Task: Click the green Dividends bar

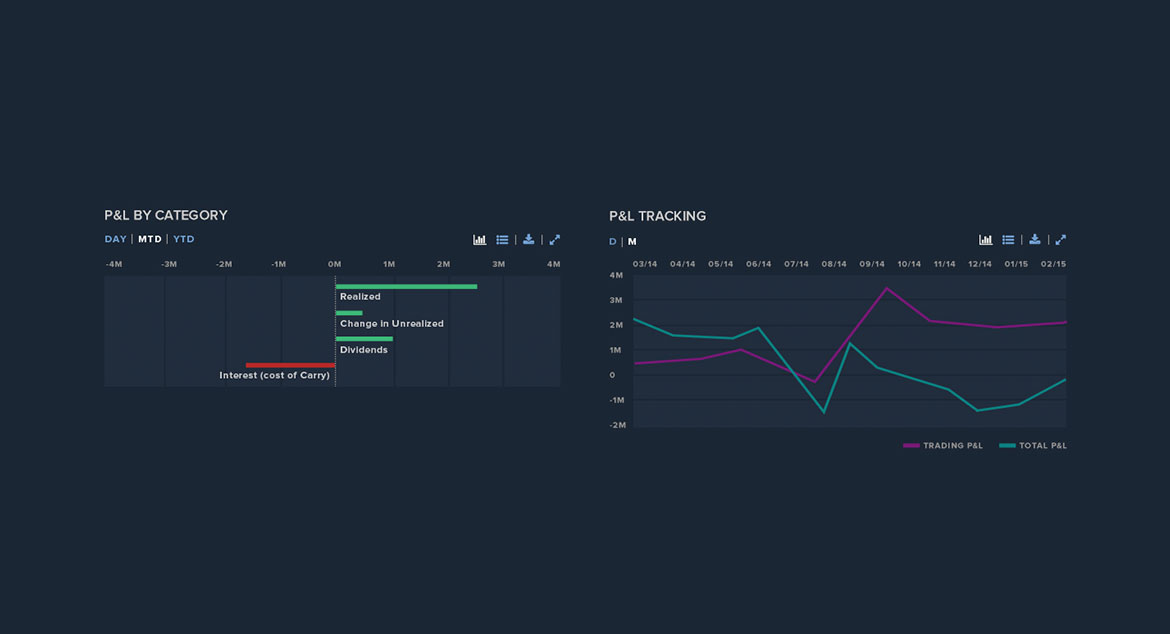Action: click(x=364, y=339)
